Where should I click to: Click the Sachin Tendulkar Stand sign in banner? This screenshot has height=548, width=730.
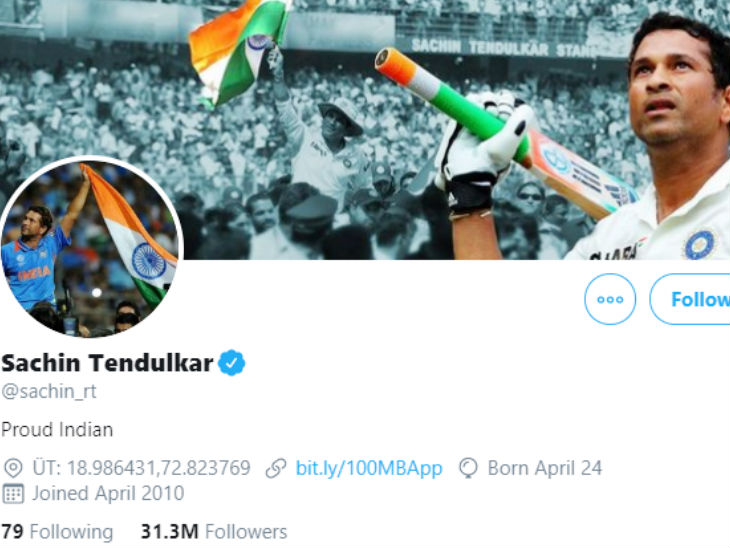click(x=504, y=47)
